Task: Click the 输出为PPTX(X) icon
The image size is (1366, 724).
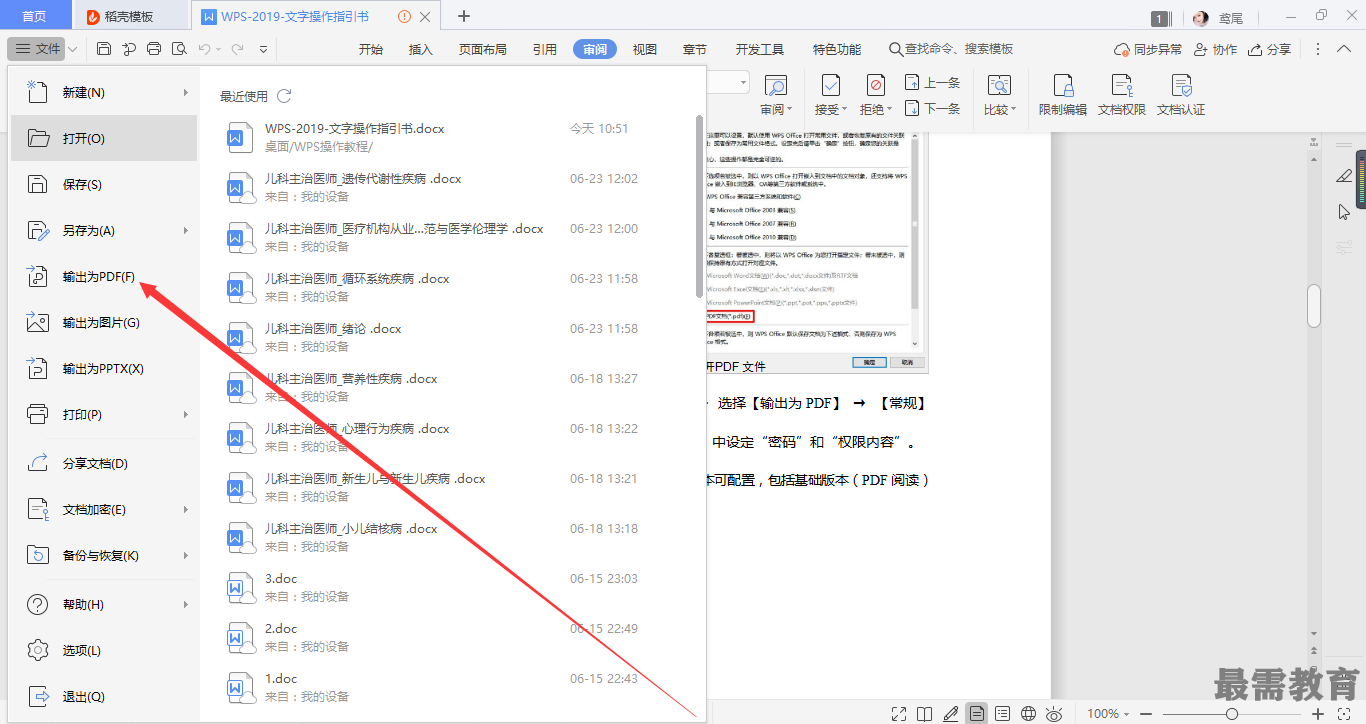Action: pos(37,368)
